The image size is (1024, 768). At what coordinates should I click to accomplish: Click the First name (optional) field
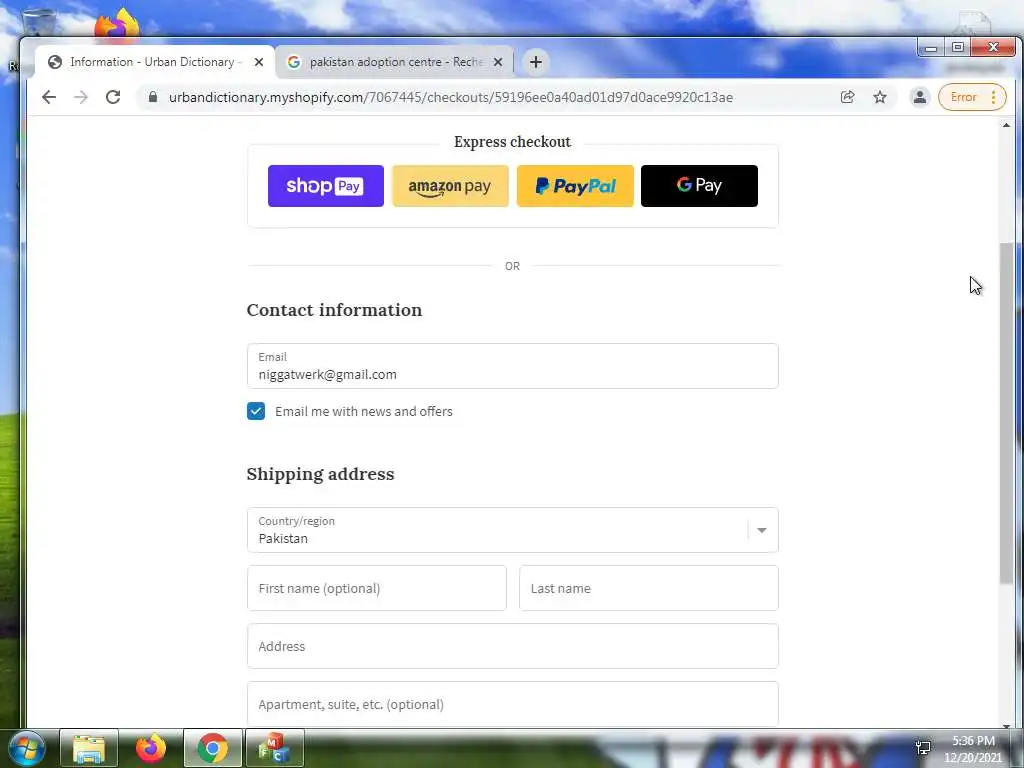click(377, 588)
